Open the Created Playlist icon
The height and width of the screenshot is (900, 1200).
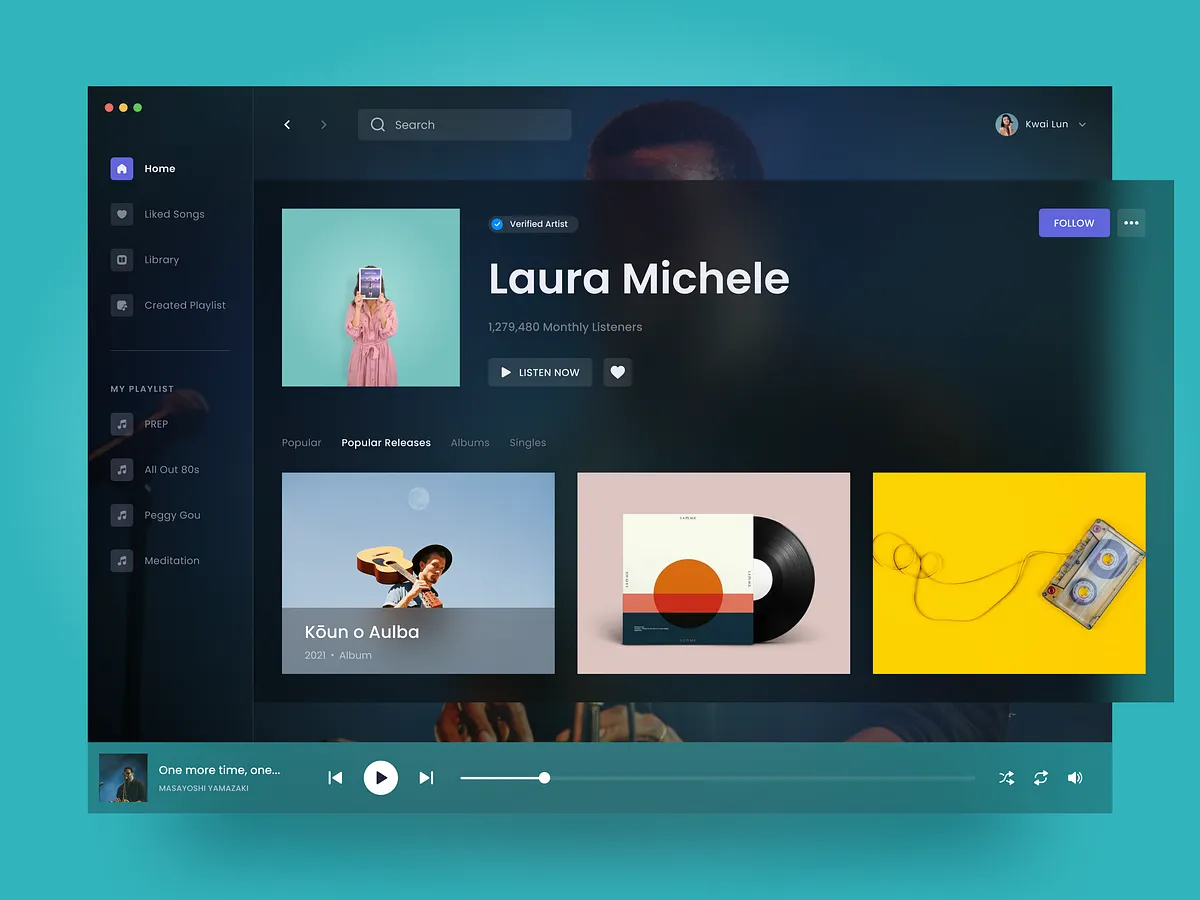pyautogui.click(x=122, y=305)
